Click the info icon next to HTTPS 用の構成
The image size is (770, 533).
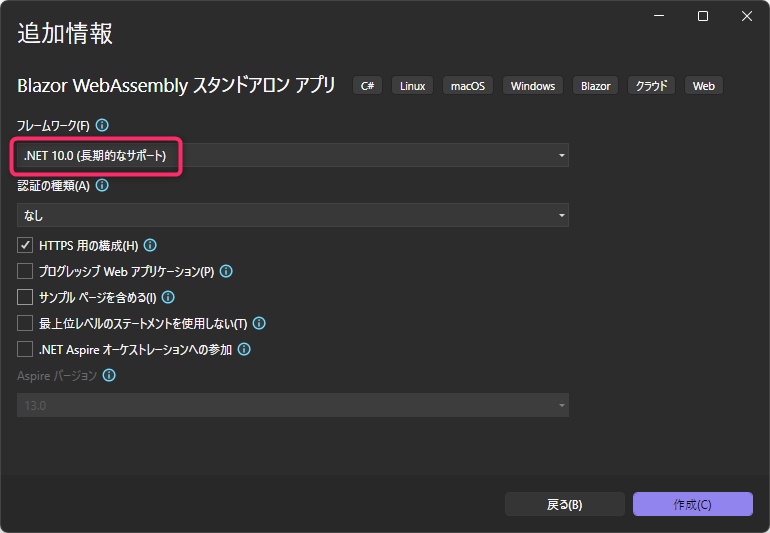click(x=150, y=245)
